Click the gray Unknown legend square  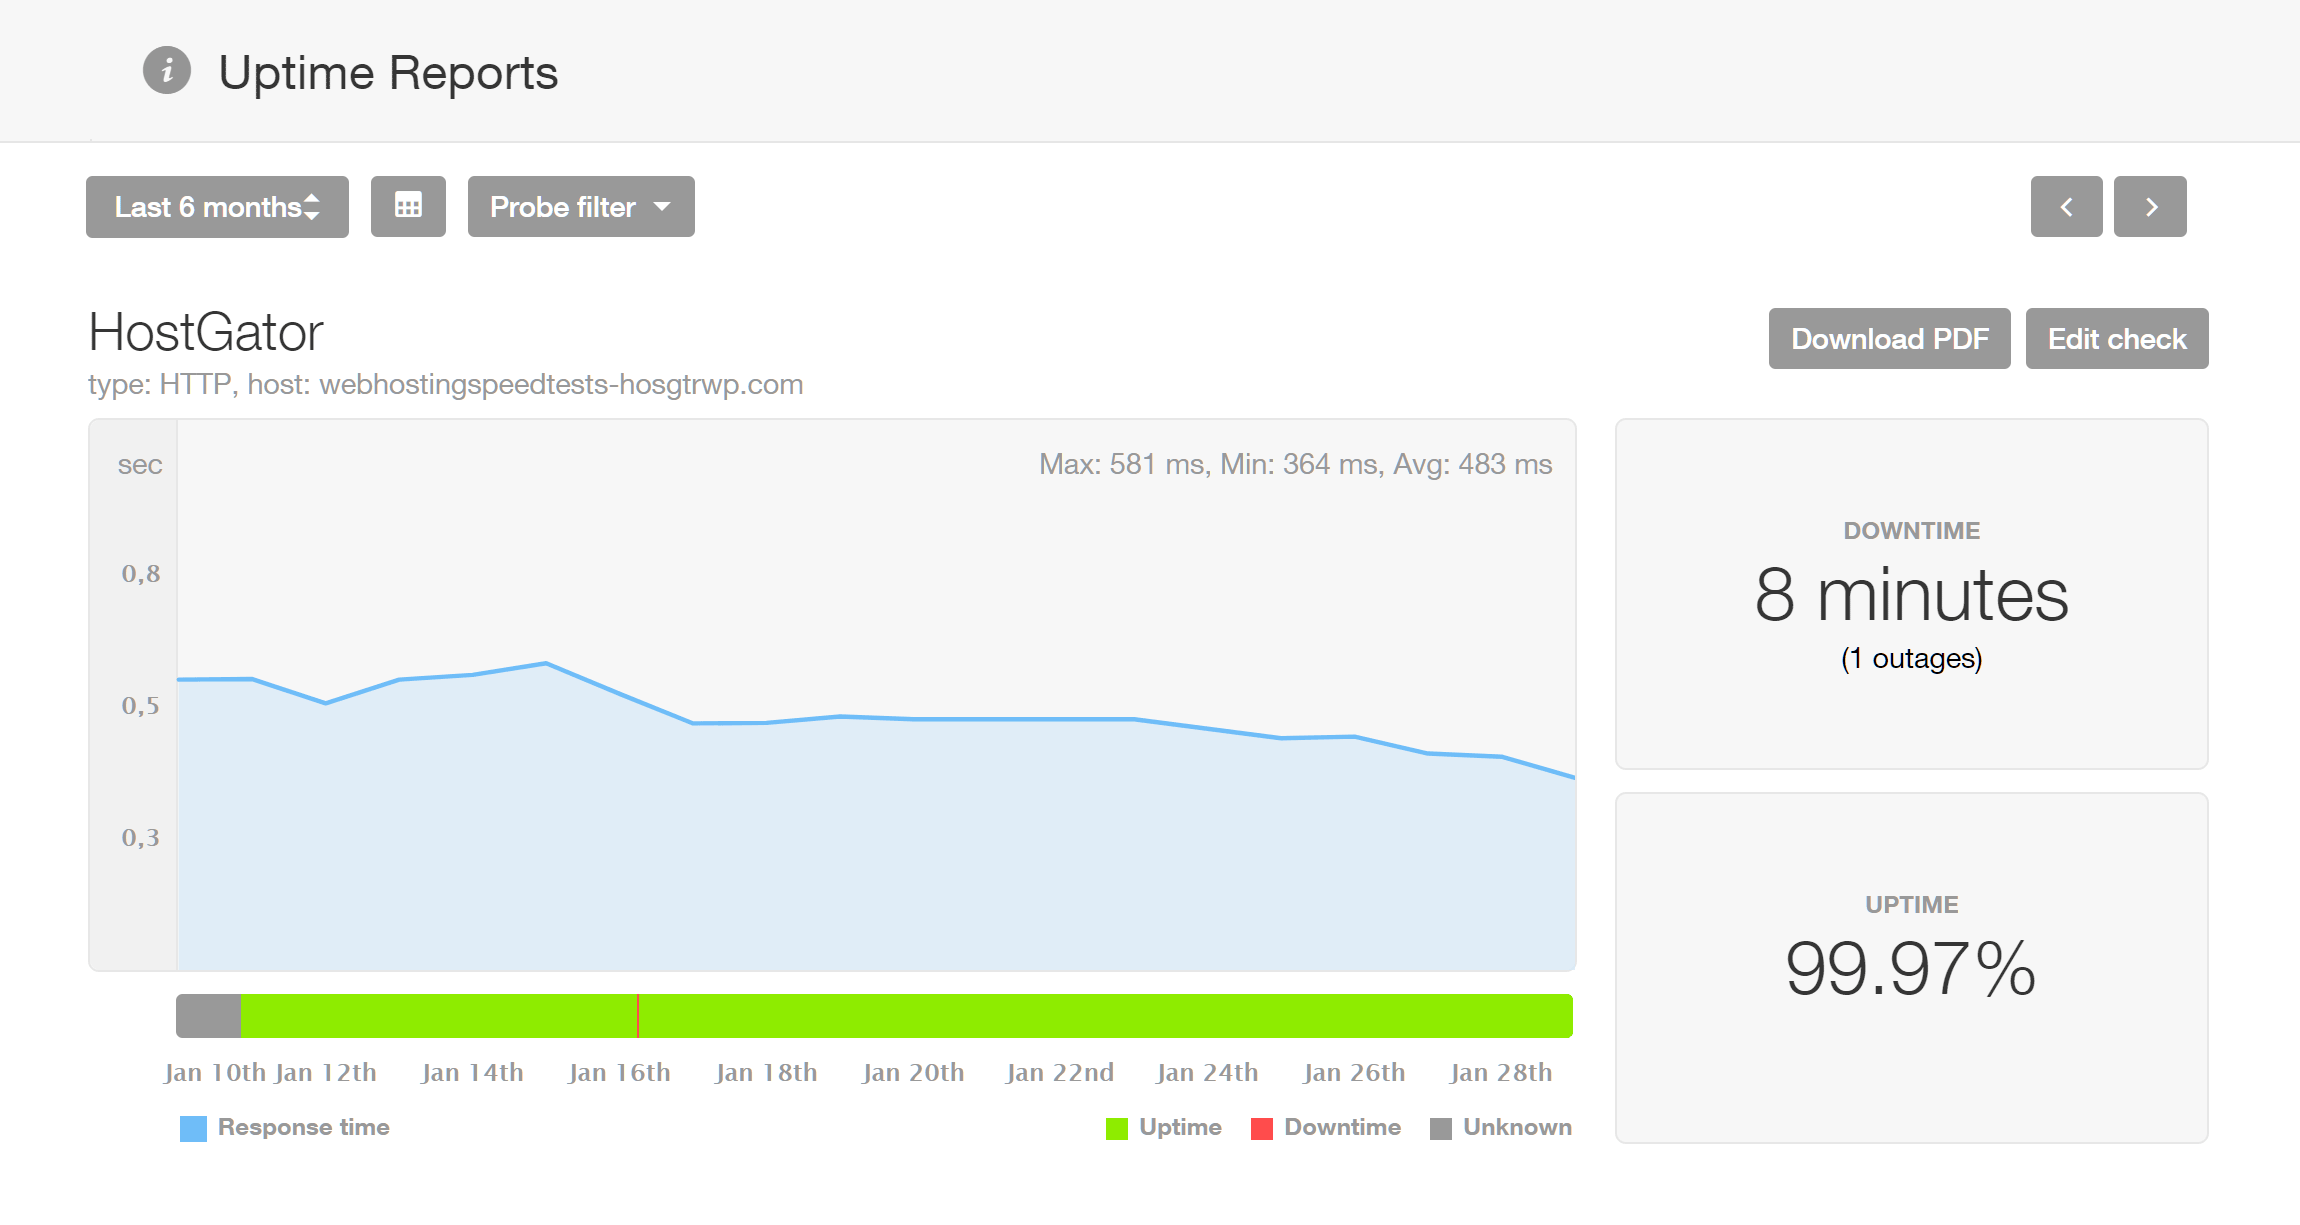click(1441, 1128)
